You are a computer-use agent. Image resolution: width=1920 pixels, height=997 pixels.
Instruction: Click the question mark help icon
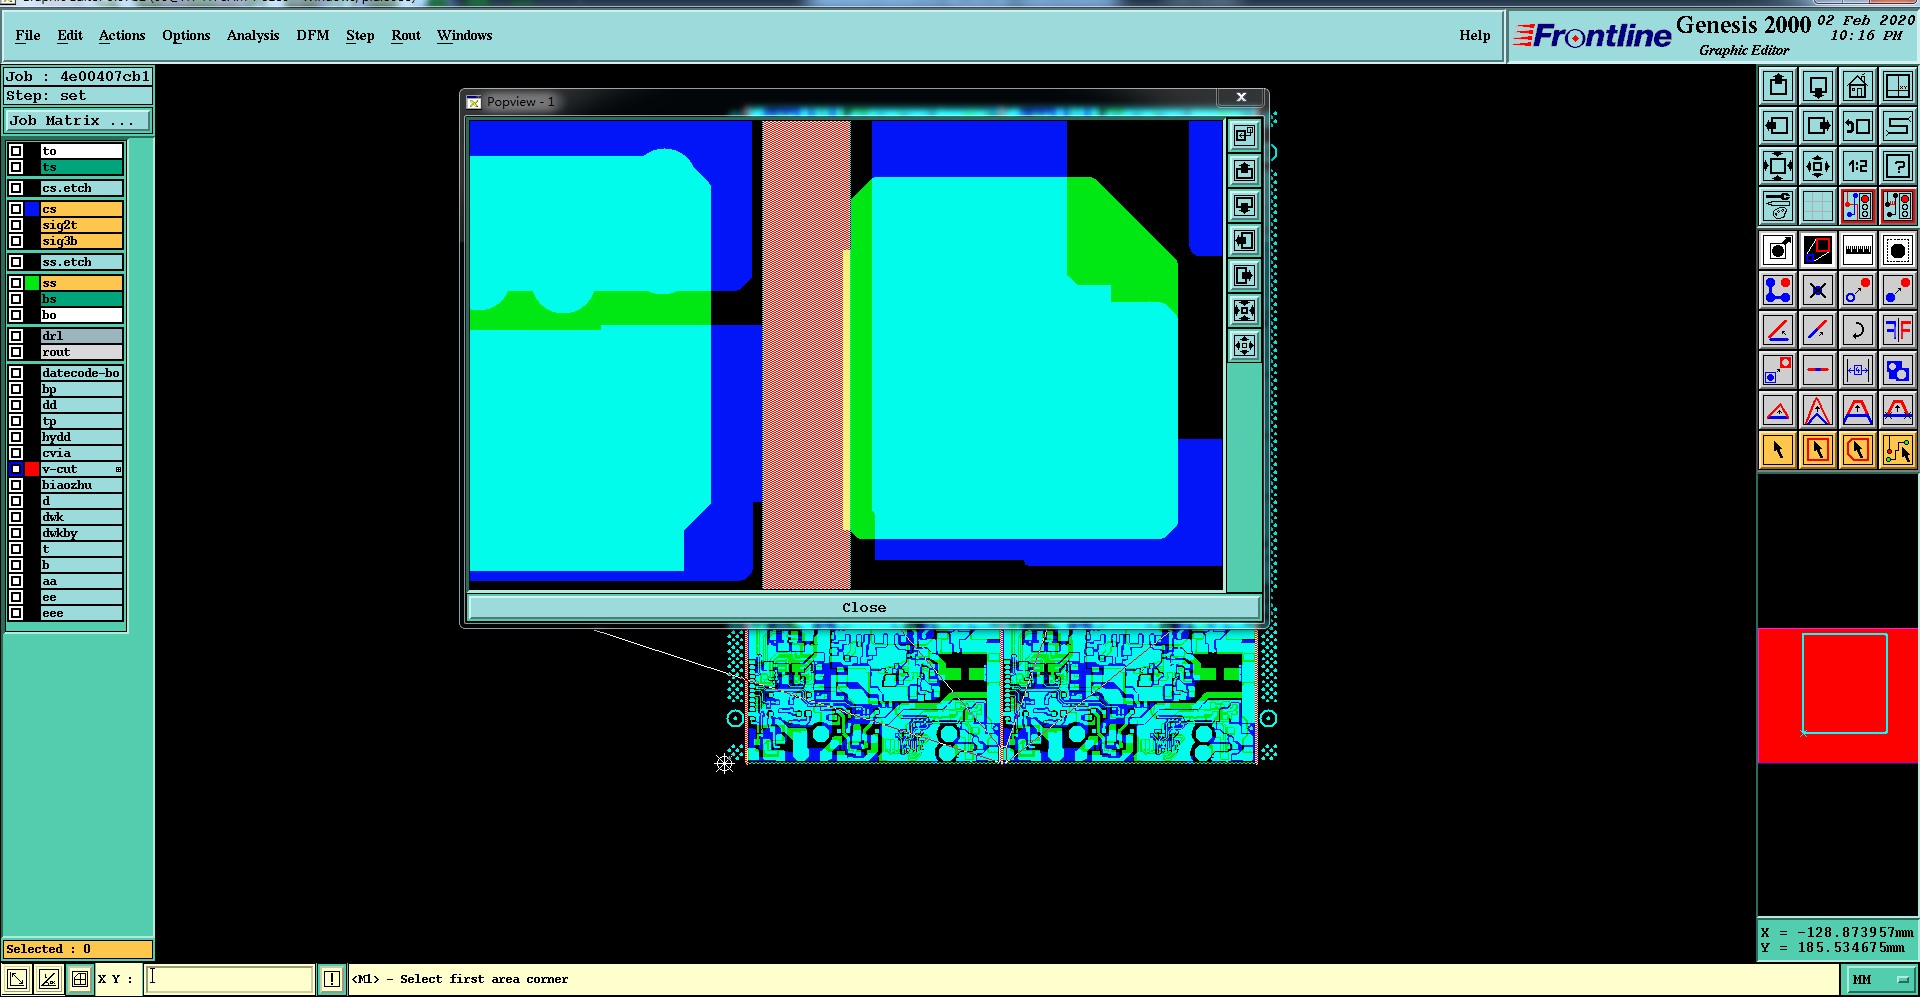tap(1898, 166)
